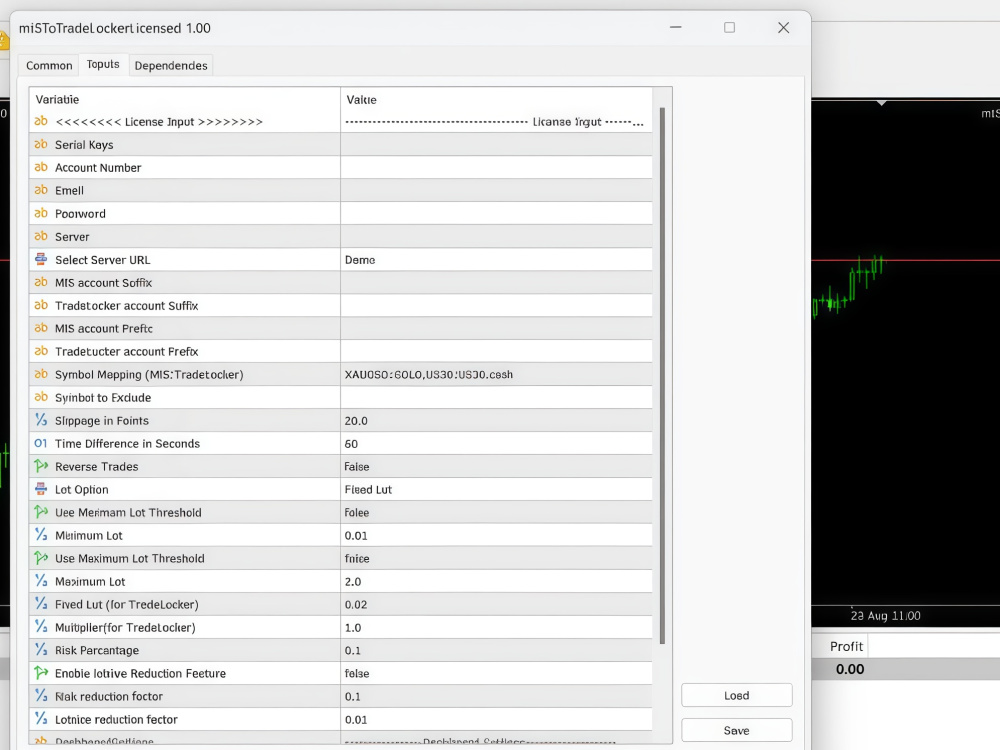Click the string icon beside Emell

41,190
